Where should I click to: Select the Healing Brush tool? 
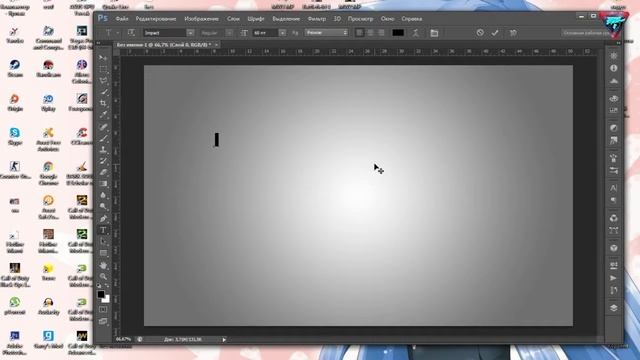pos(103,127)
